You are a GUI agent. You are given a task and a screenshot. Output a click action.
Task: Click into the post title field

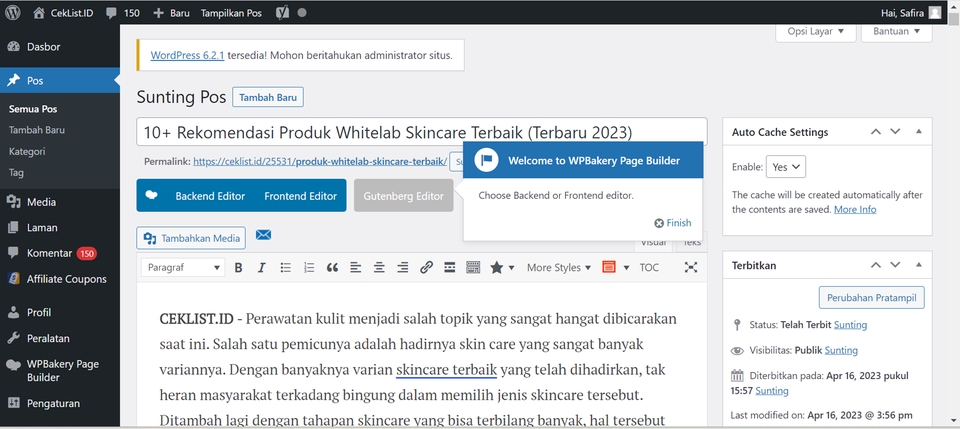click(422, 132)
